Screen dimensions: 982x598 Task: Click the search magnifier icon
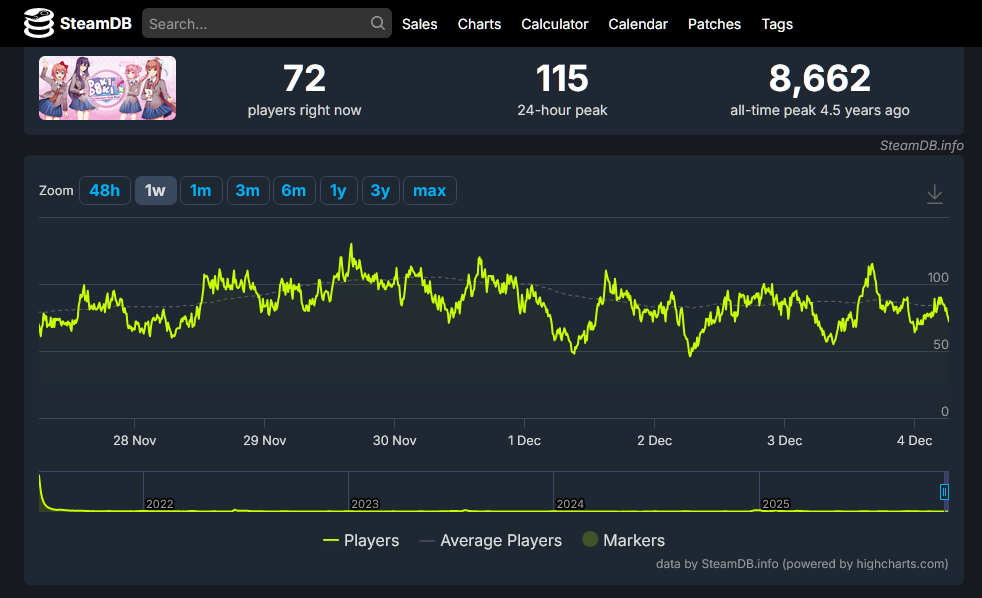pyautogui.click(x=378, y=23)
